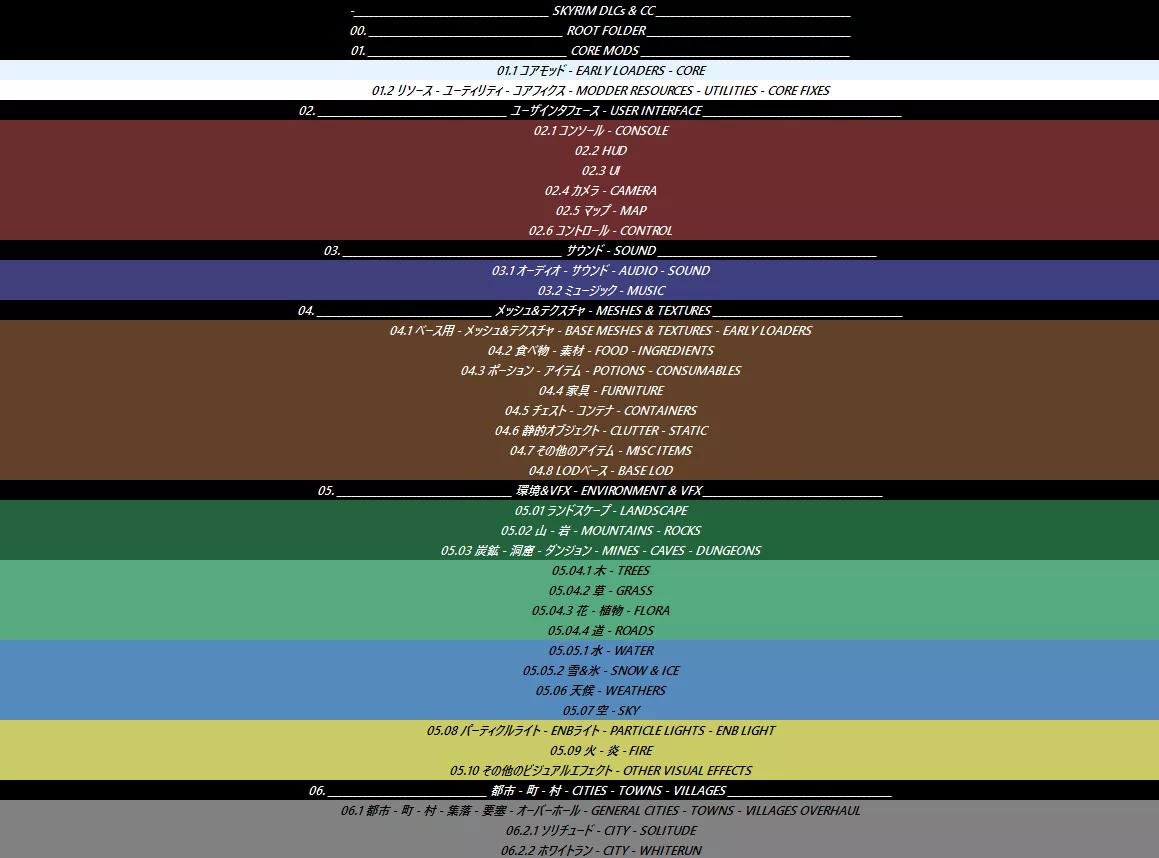Click the 05.06 WEATHERS row
The width and height of the screenshot is (1159, 858).
tap(580, 690)
